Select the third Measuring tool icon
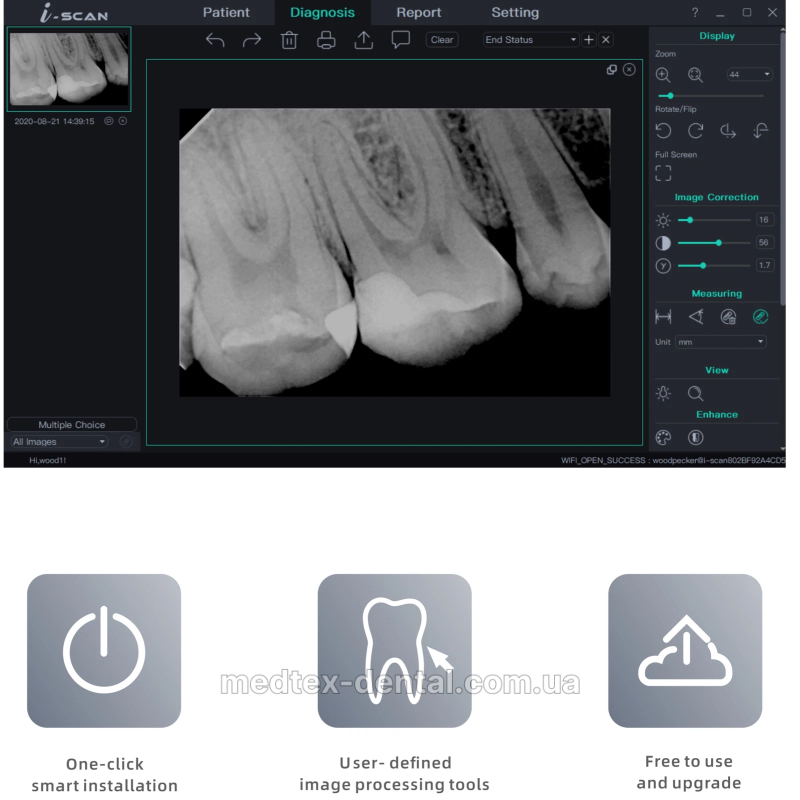Screen dimensions: 800x800 point(728,317)
